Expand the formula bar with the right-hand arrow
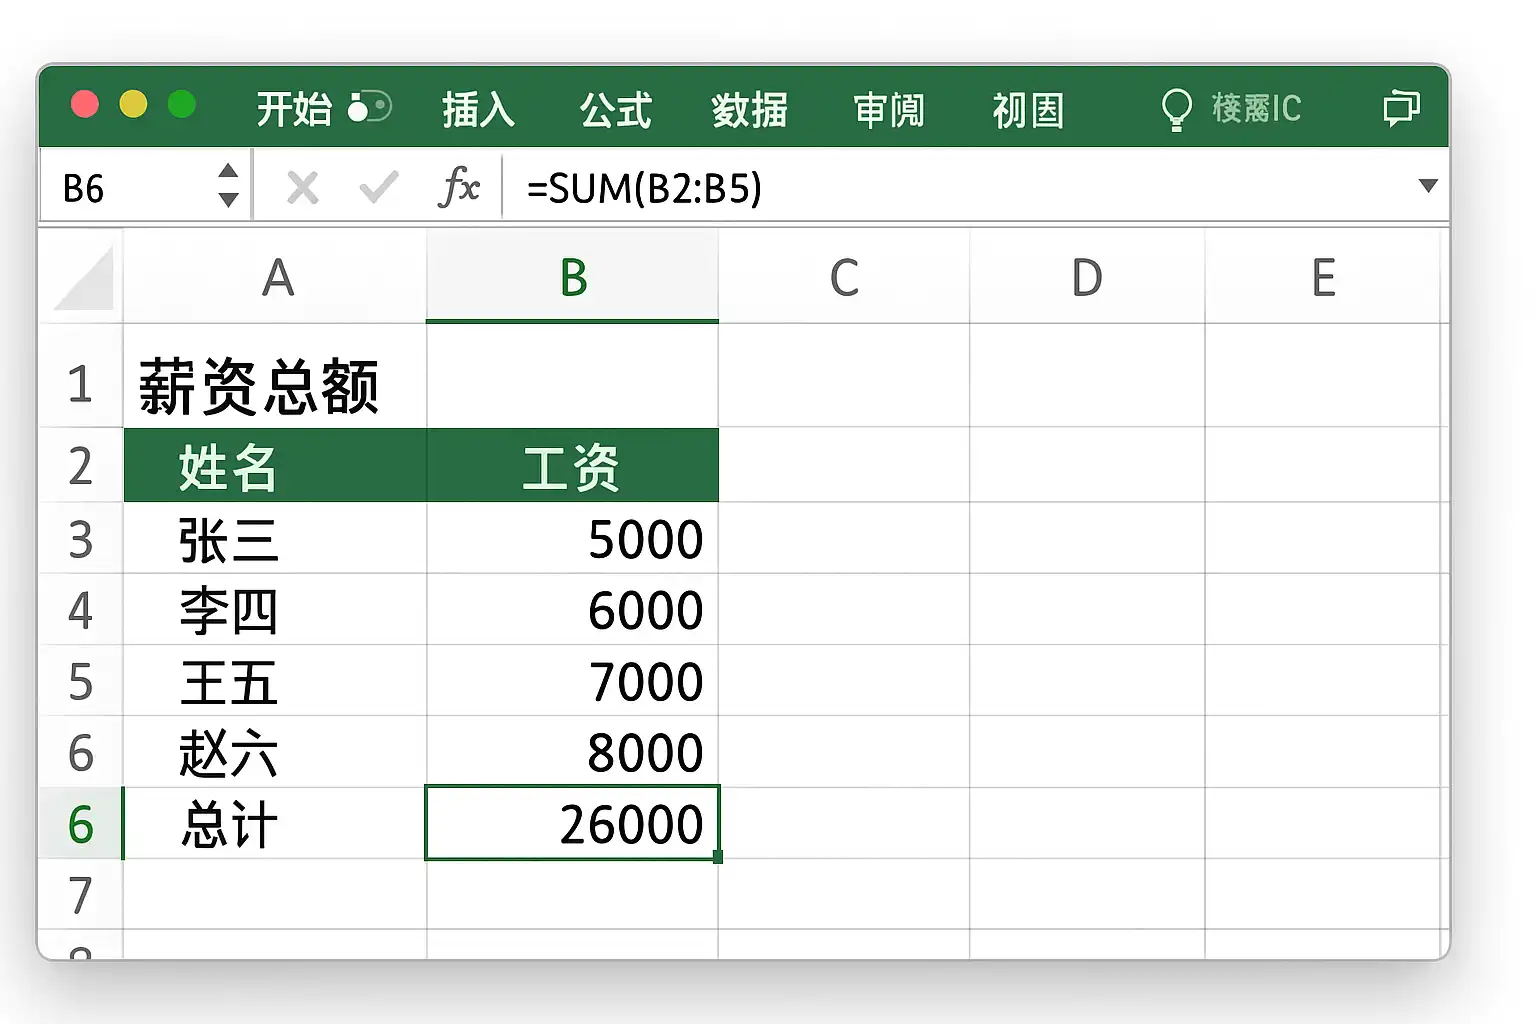This screenshot has width=1536, height=1024. click(1428, 186)
